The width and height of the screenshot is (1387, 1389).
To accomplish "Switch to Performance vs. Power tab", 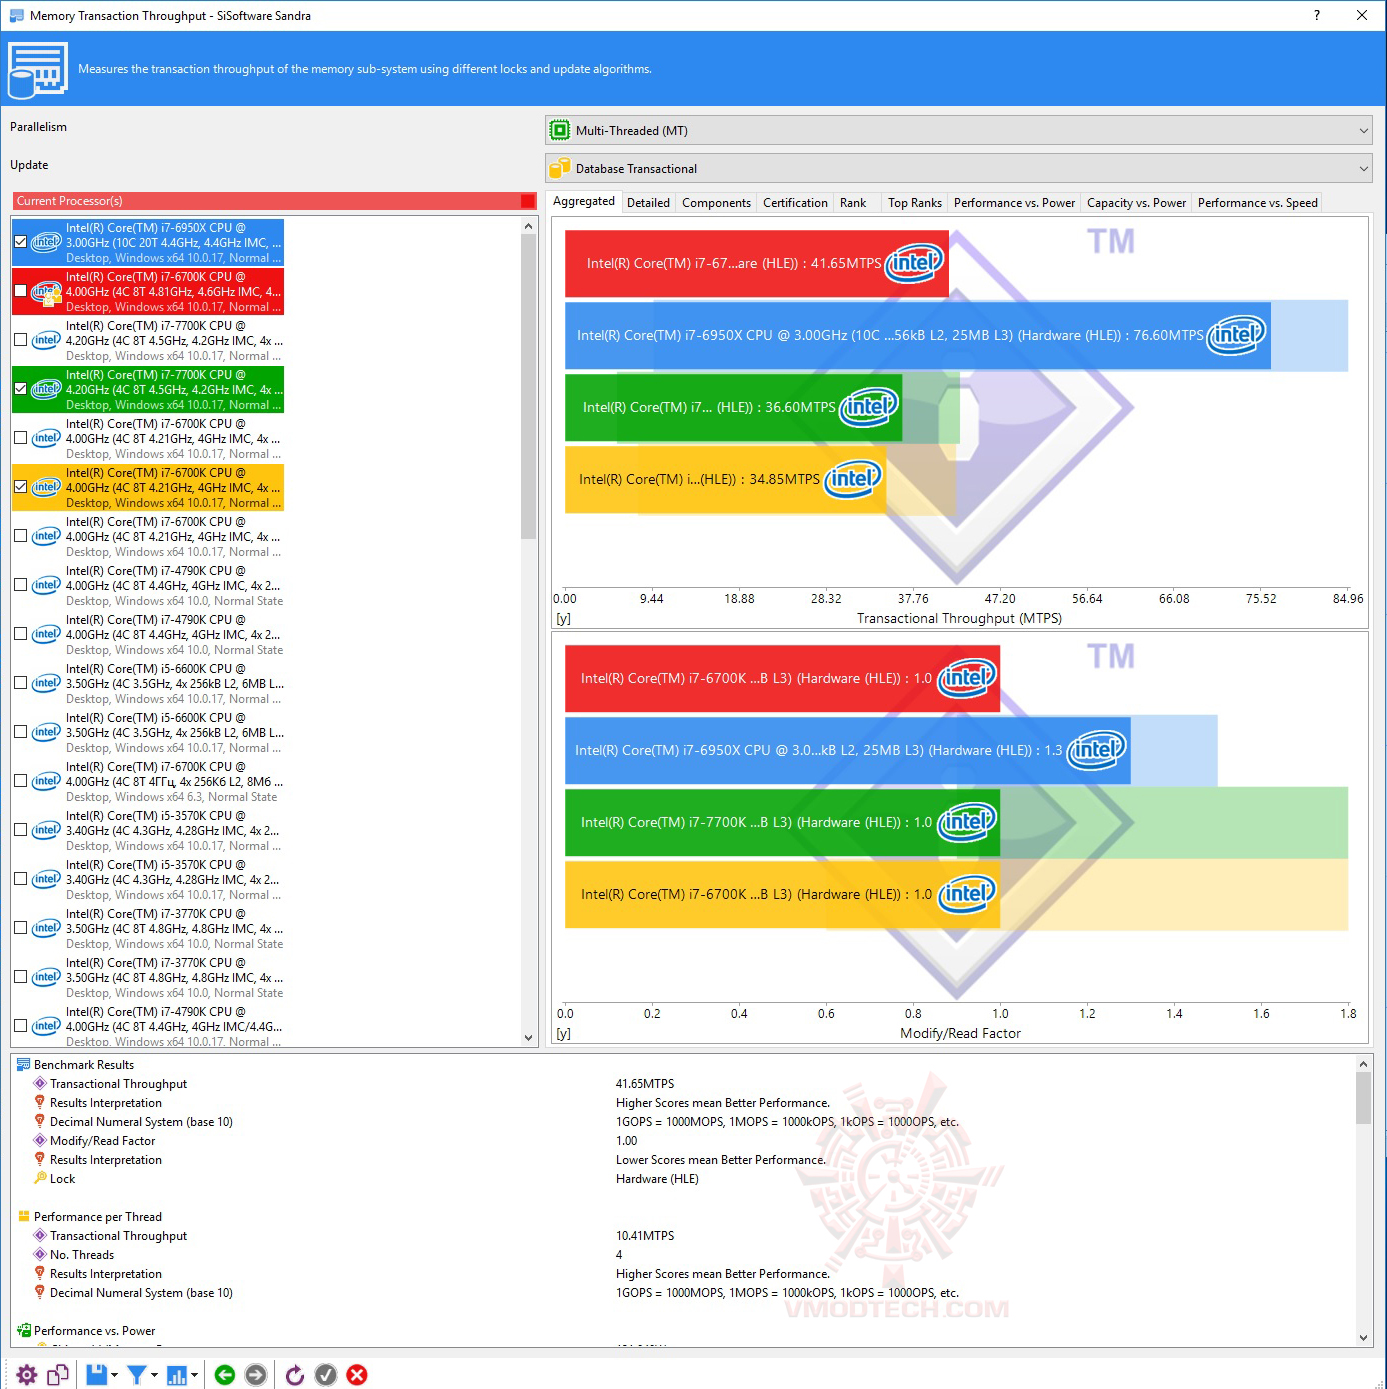I will pos(1014,203).
